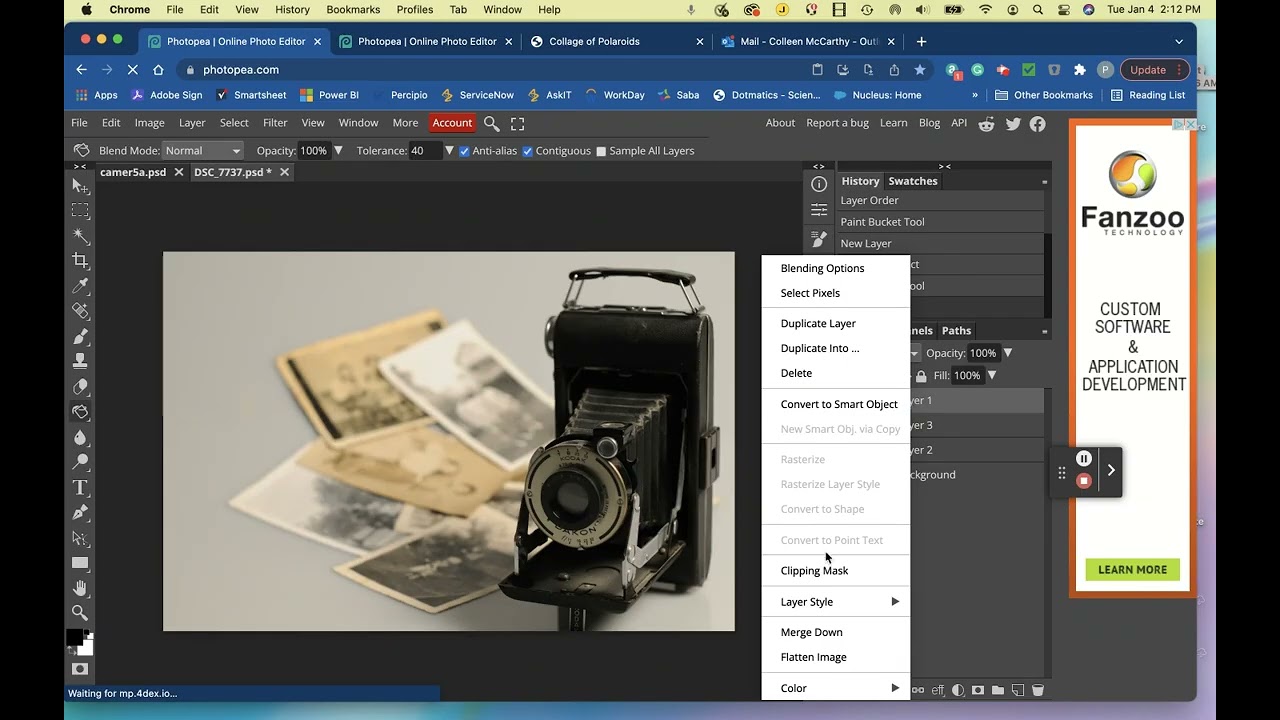This screenshot has width=1280, height=720.
Task: Open the Brush settings panel icon
Action: pyautogui.click(x=819, y=239)
